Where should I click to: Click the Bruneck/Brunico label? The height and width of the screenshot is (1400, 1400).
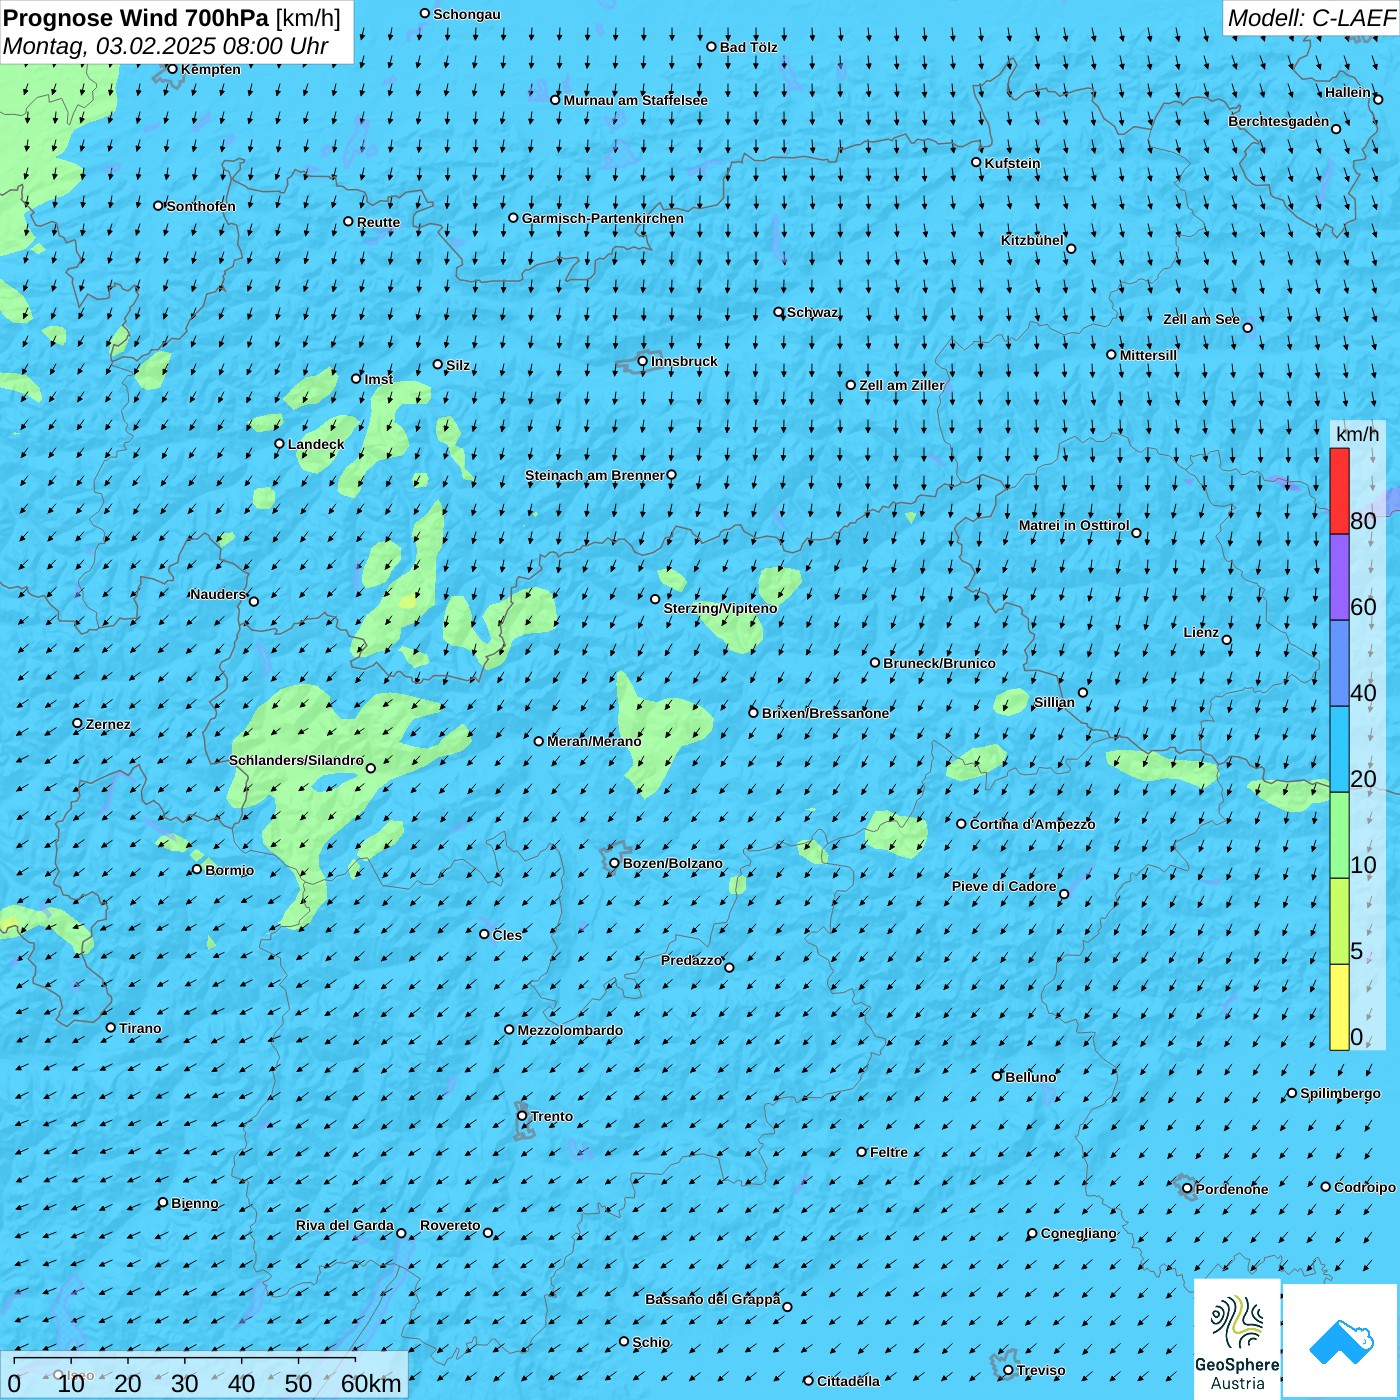939,663
